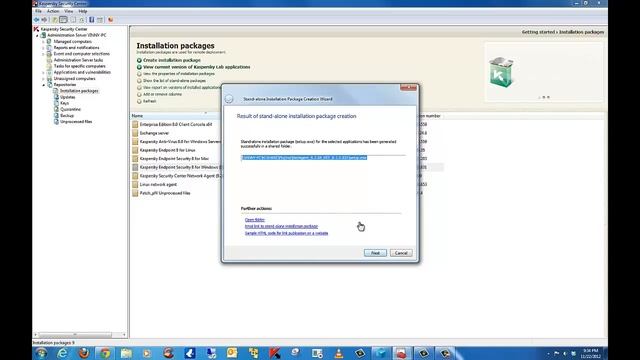Click the Exchange server package icon
640x360 pixels.
(135, 133)
